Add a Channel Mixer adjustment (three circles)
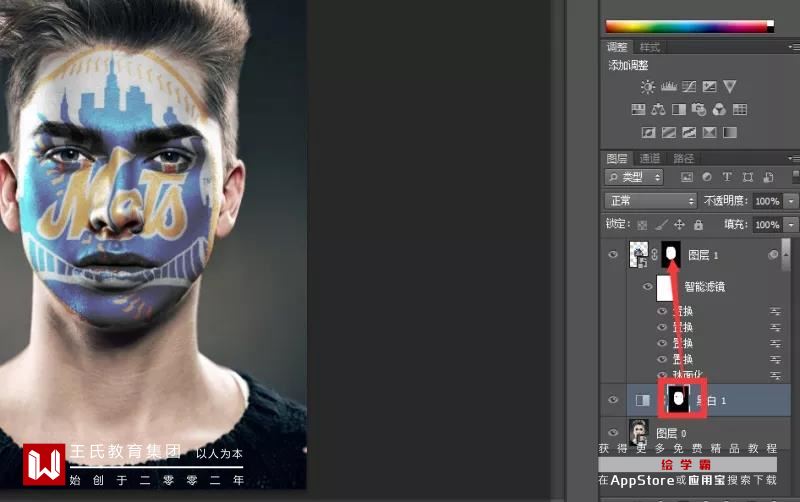This screenshot has height=502, width=800. coord(719,110)
